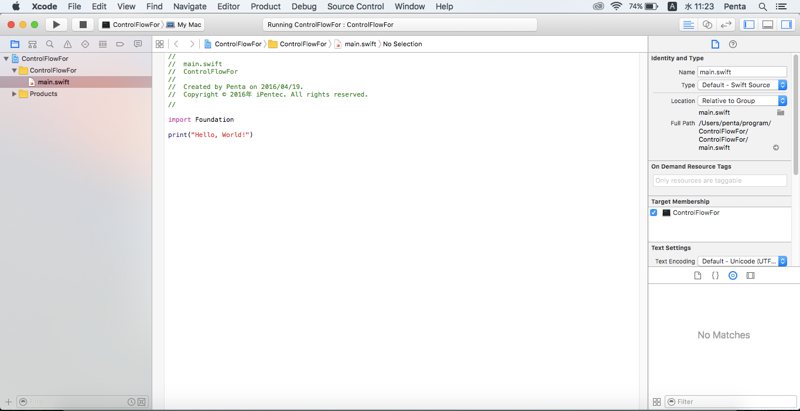Show the Debug navigator
This screenshot has width=800, height=411.
tap(103, 44)
